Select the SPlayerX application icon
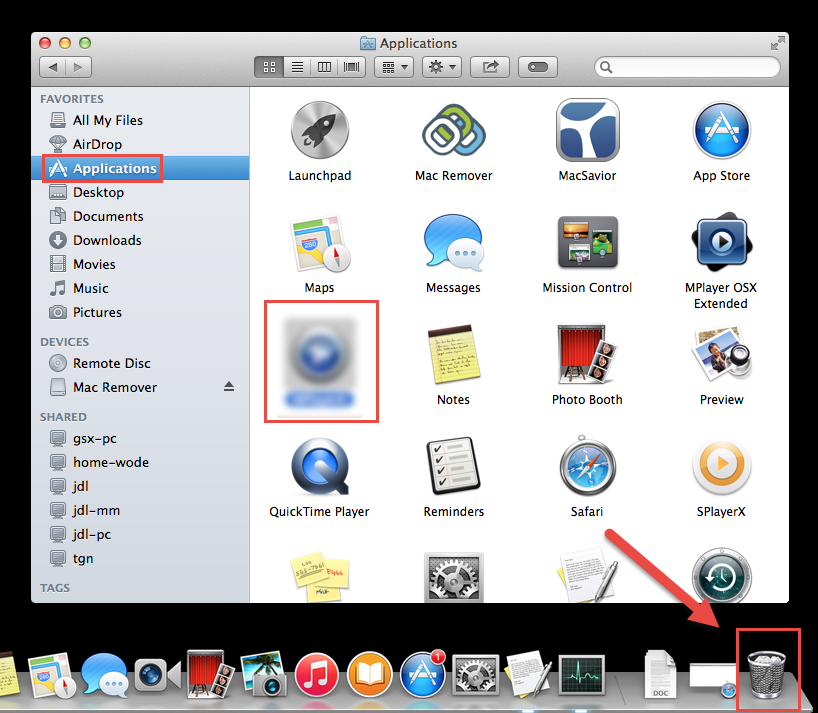Screen dimensions: 818x713 click(x=721, y=467)
